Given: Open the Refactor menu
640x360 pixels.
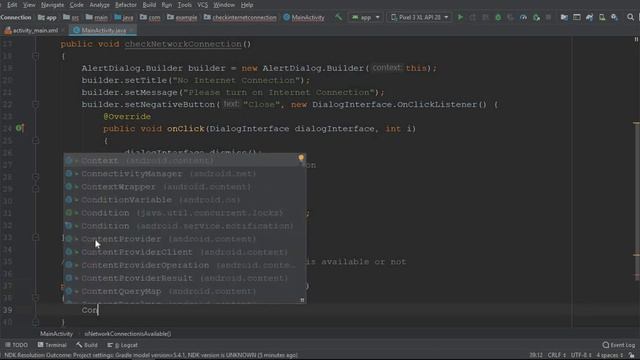Looking at the screenshot, I should click(x=125, y=5).
